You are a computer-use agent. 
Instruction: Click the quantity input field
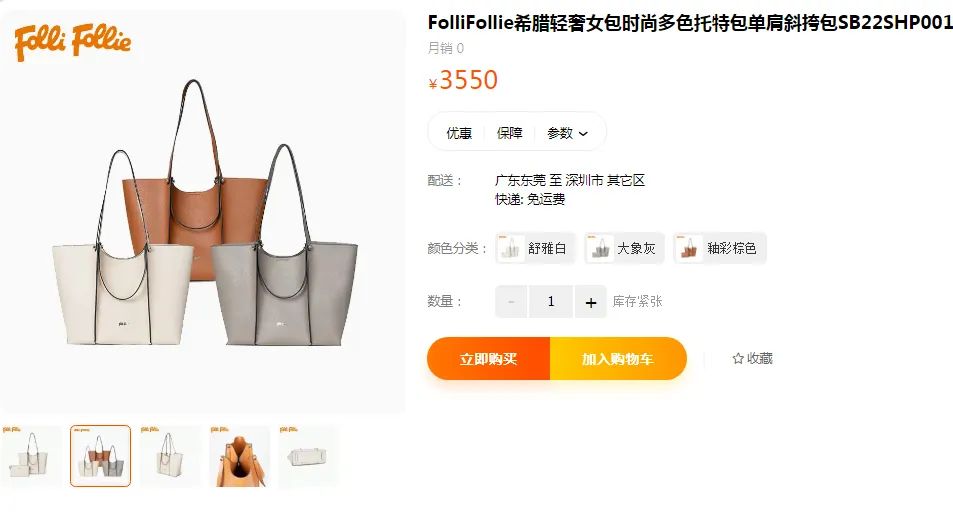[x=551, y=302]
